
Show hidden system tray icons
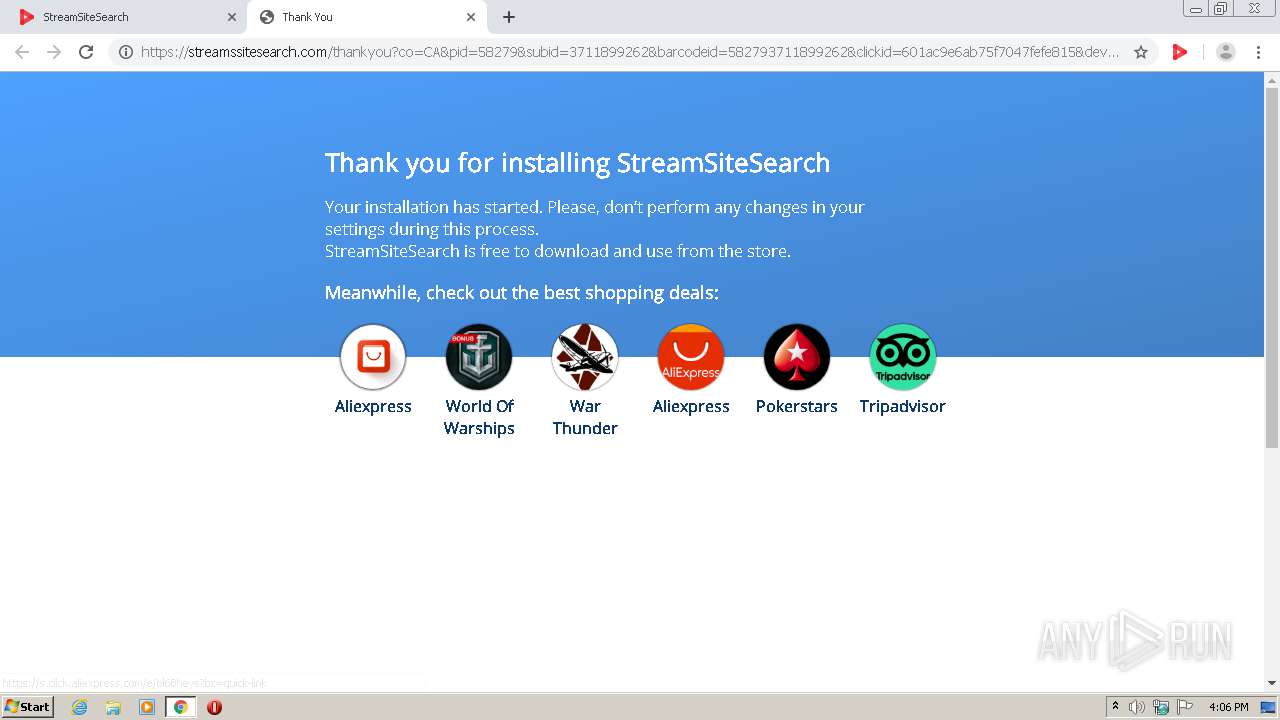coord(1115,707)
